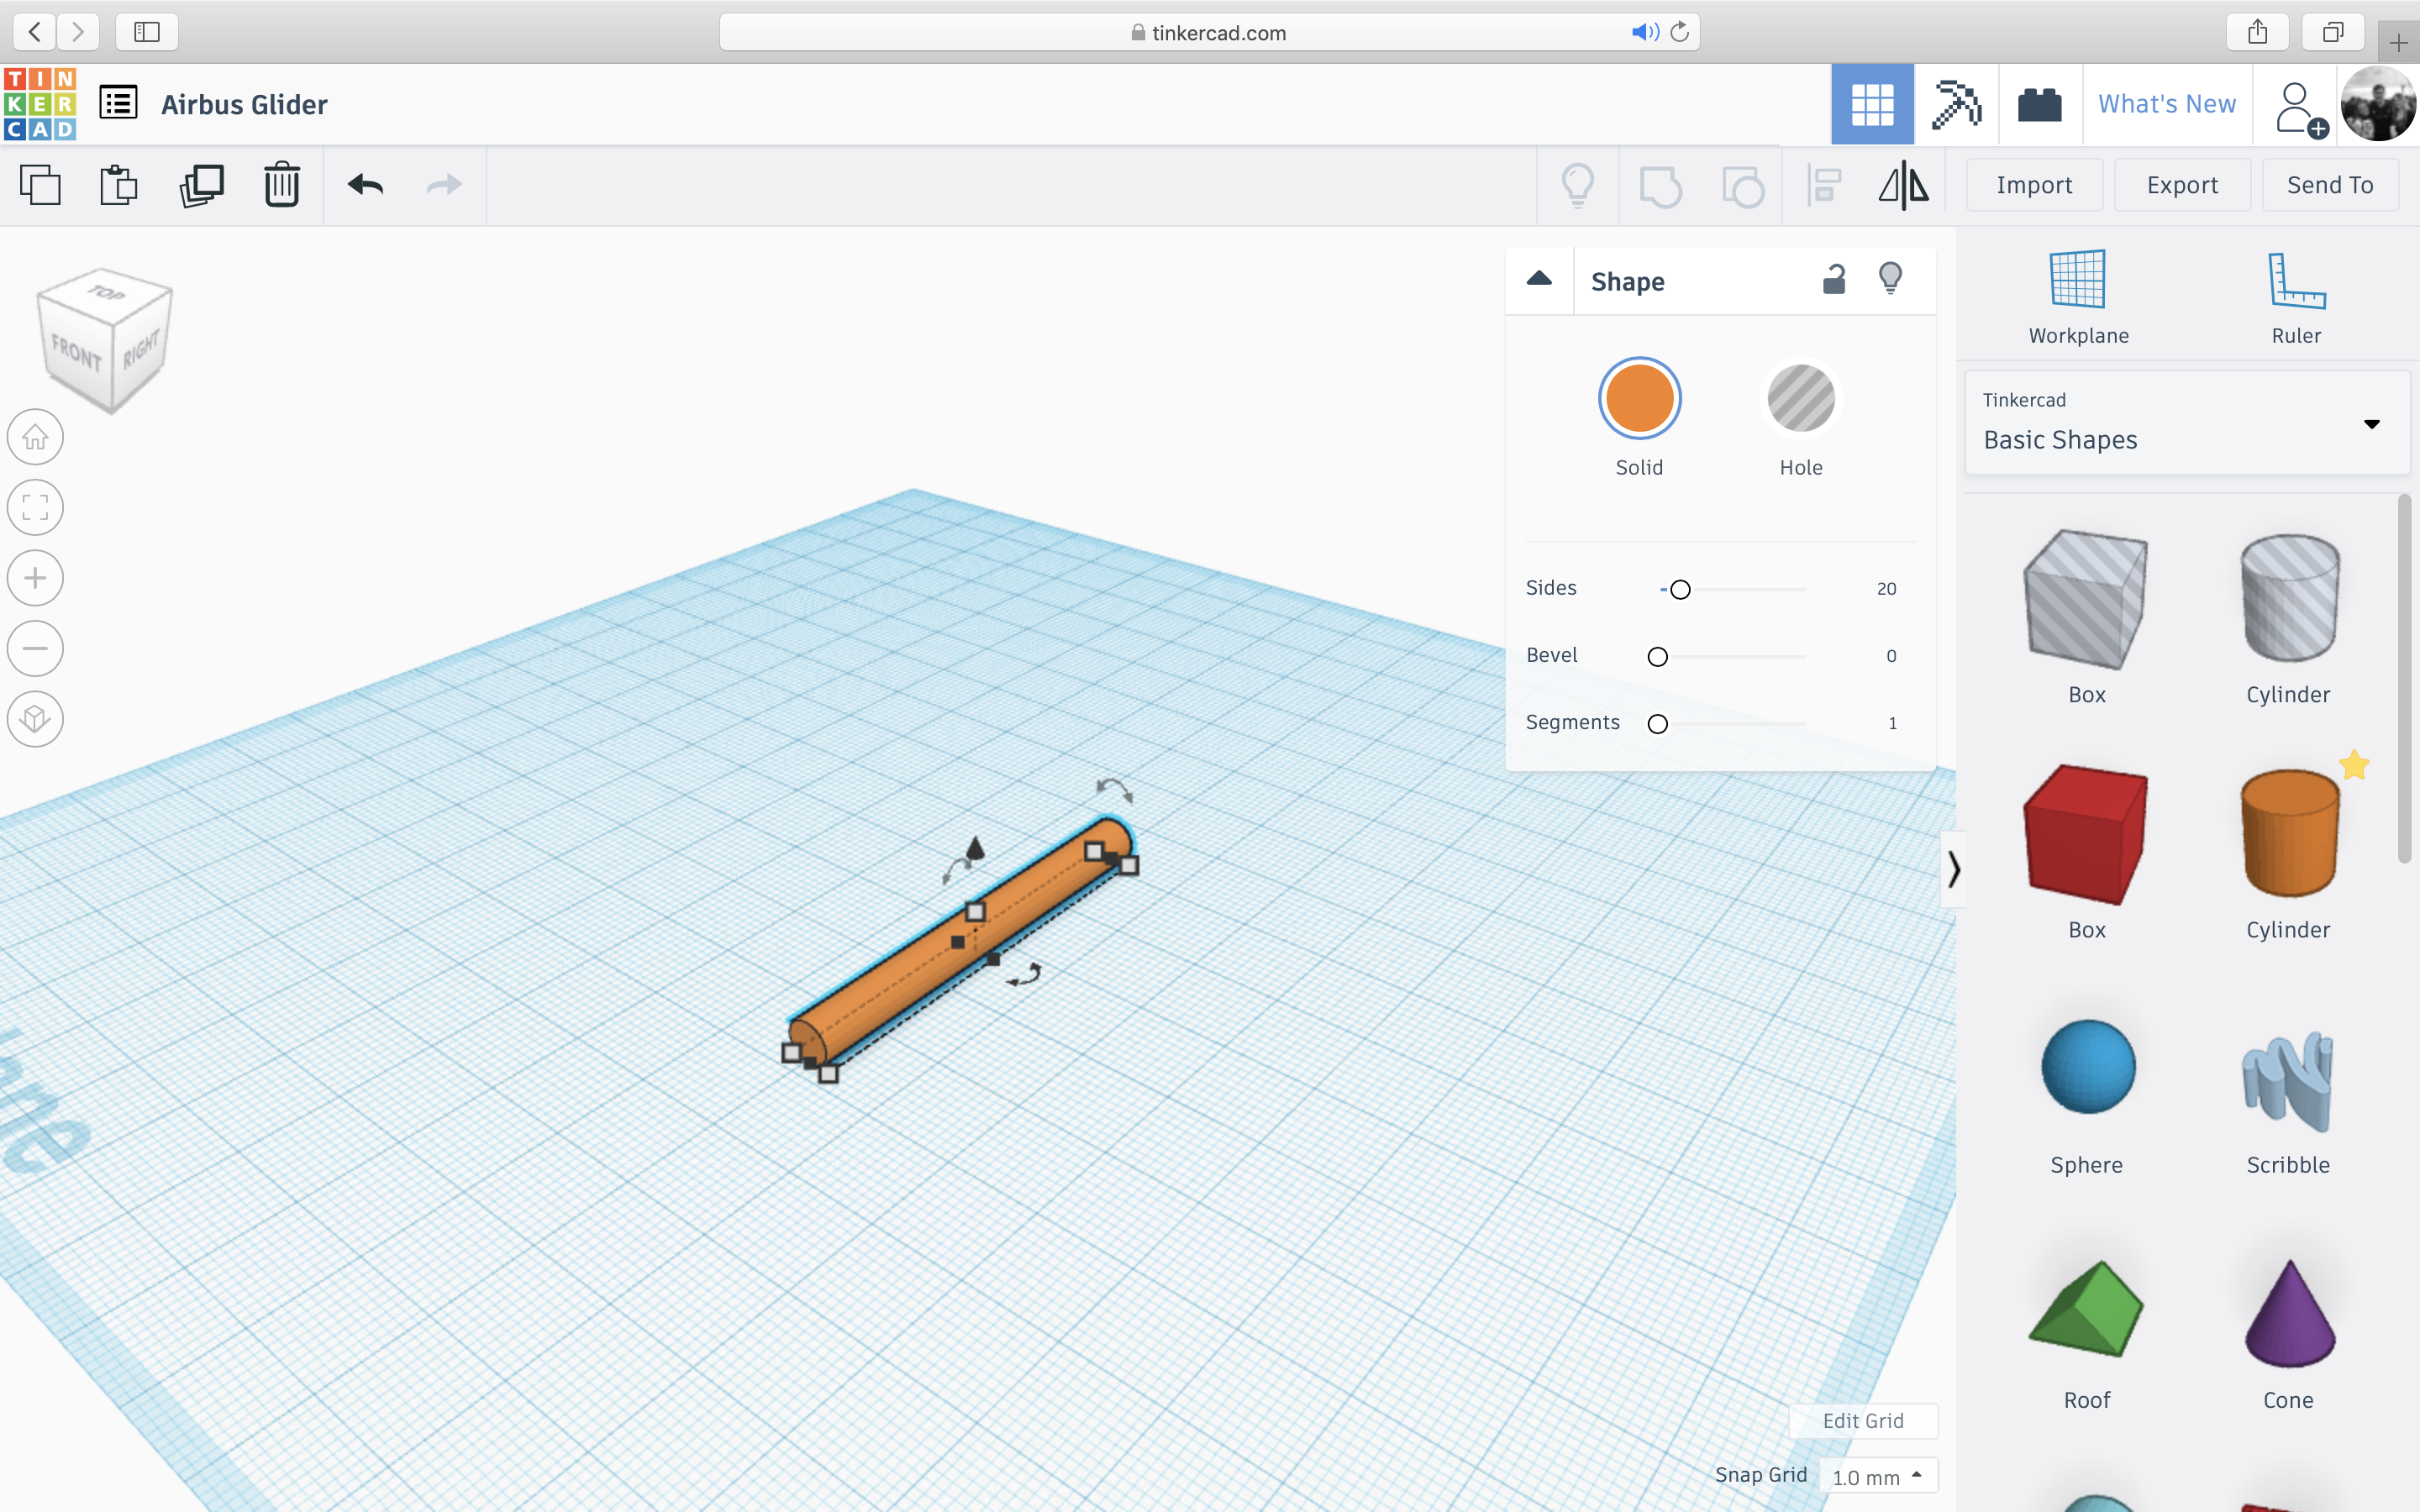
Task: Click the tinkercad.com address bar
Action: [x=1208, y=32]
